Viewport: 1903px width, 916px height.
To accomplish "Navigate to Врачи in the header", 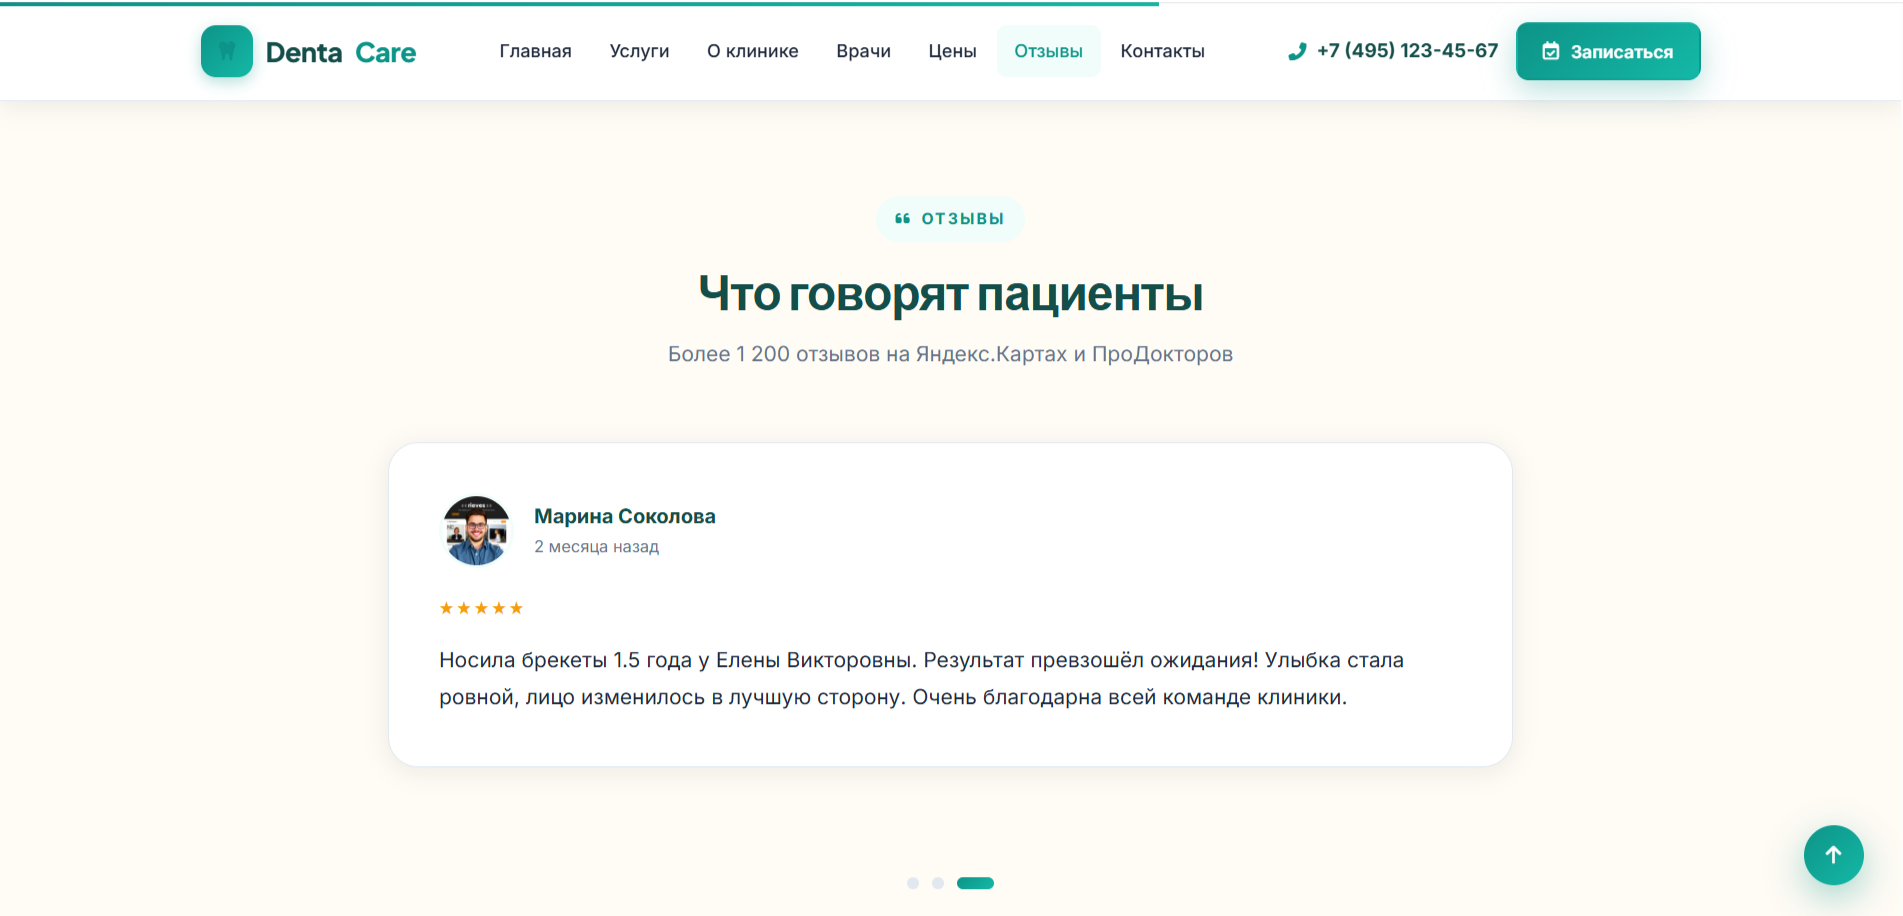I will [864, 51].
